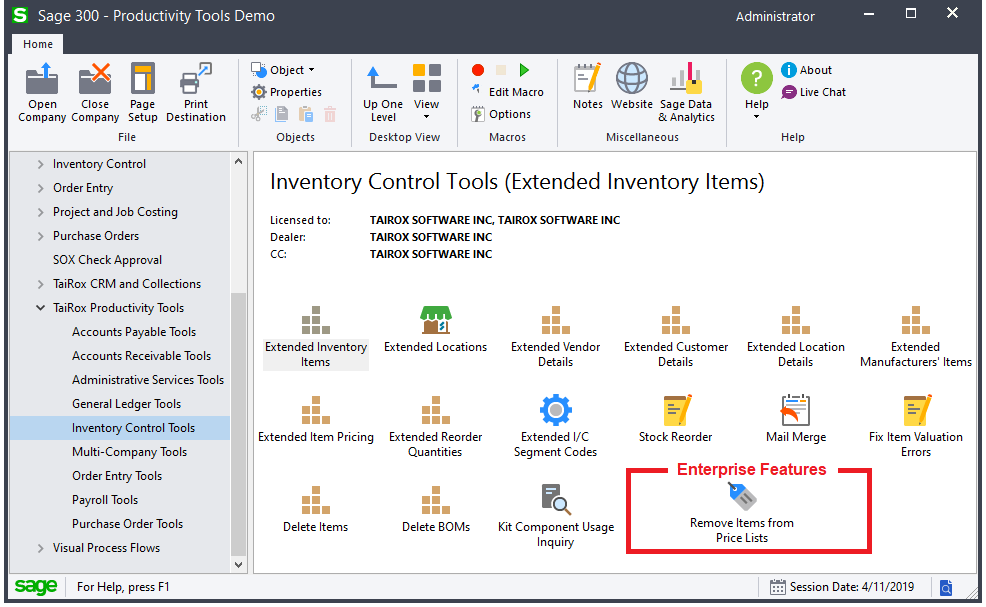Open the View dropdown in Desktop View
Image resolution: width=986 pixels, height=607 pixels.
(x=427, y=92)
